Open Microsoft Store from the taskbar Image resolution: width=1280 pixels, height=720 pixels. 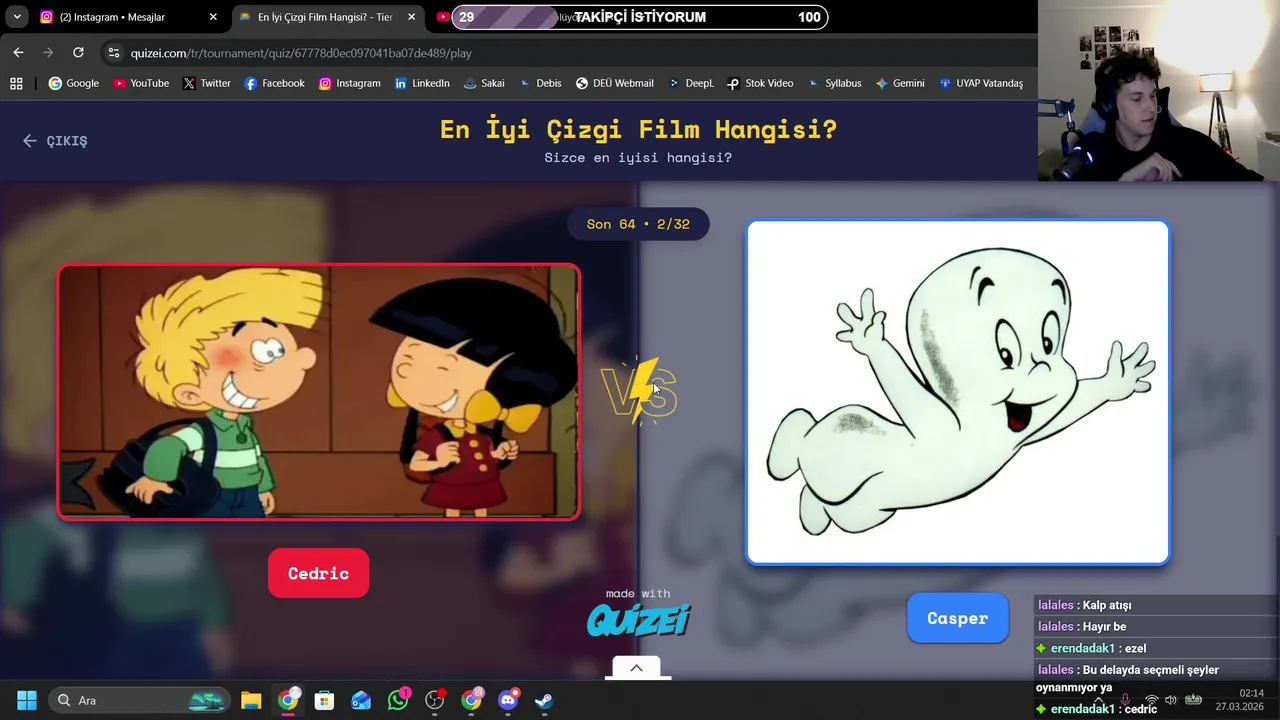324,700
